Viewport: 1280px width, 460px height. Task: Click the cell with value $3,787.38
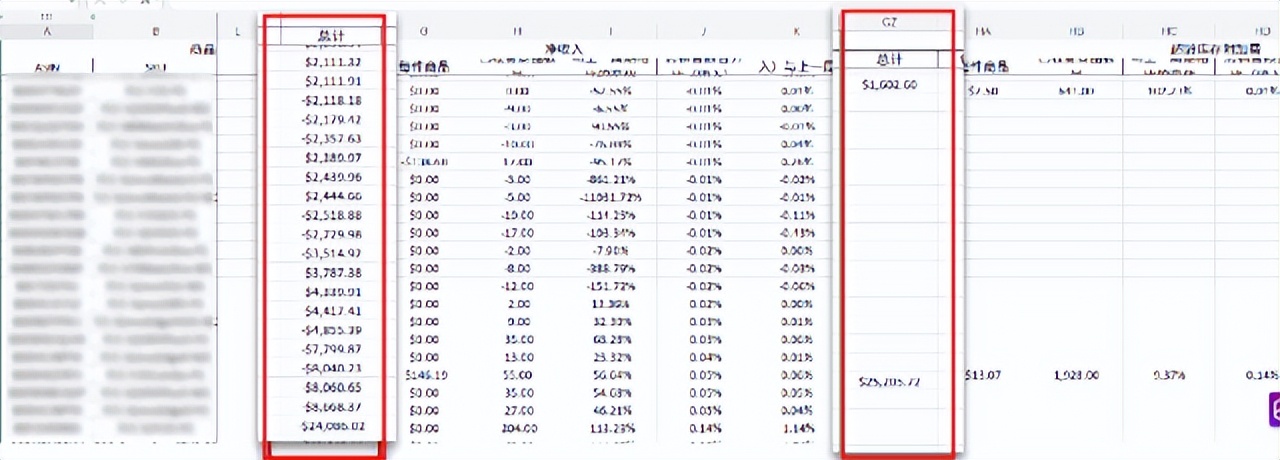click(x=331, y=272)
